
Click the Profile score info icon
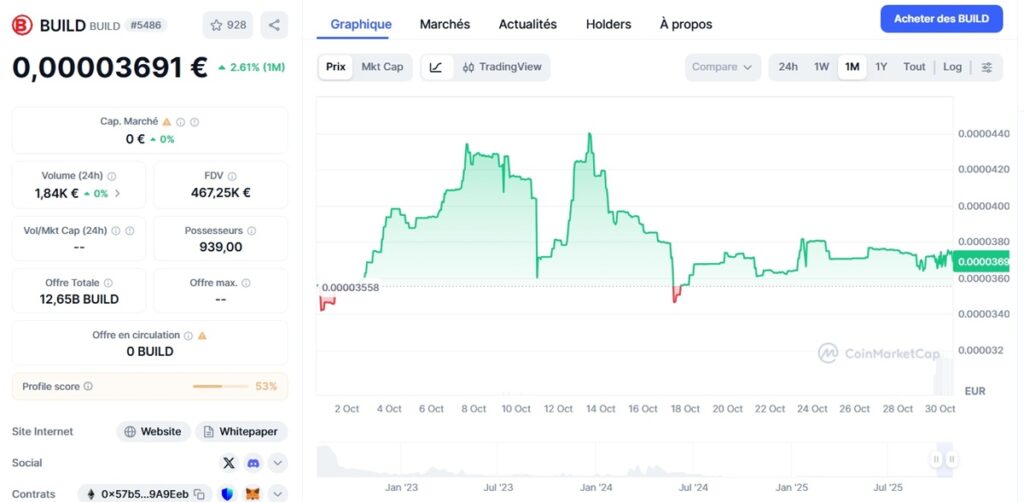(88, 386)
